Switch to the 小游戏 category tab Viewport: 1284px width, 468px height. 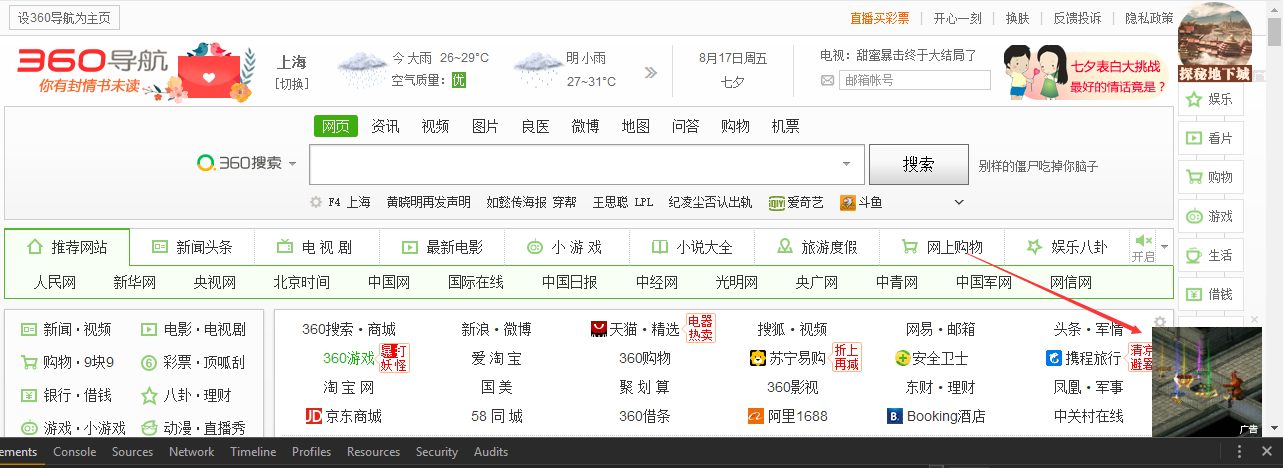(567, 247)
